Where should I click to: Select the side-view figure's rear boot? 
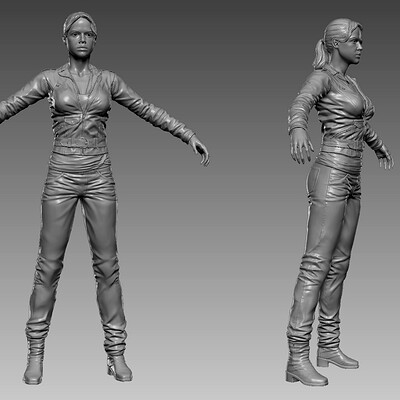(337, 357)
